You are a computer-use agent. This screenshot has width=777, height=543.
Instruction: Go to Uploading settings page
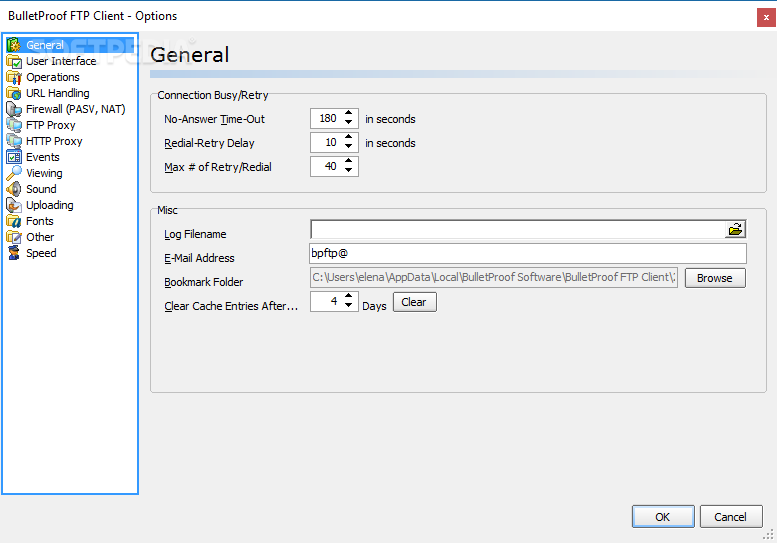point(50,205)
